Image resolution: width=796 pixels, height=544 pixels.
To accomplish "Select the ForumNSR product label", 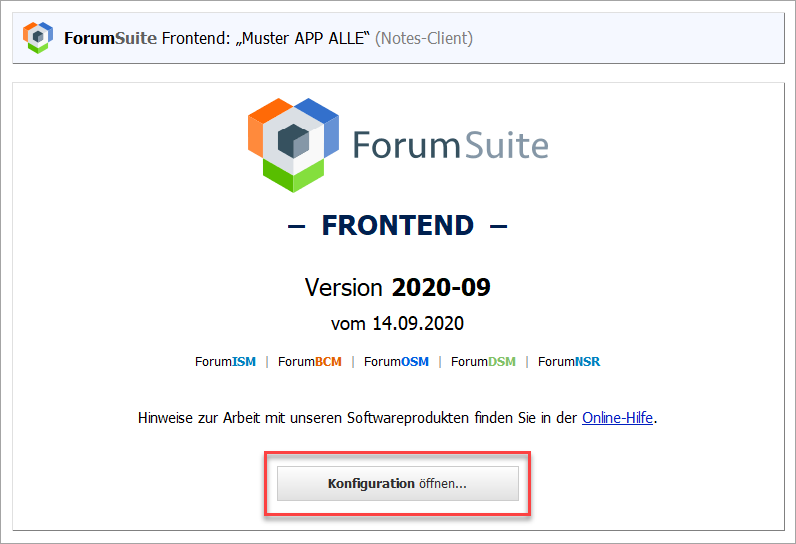I will (x=569, y=362).
